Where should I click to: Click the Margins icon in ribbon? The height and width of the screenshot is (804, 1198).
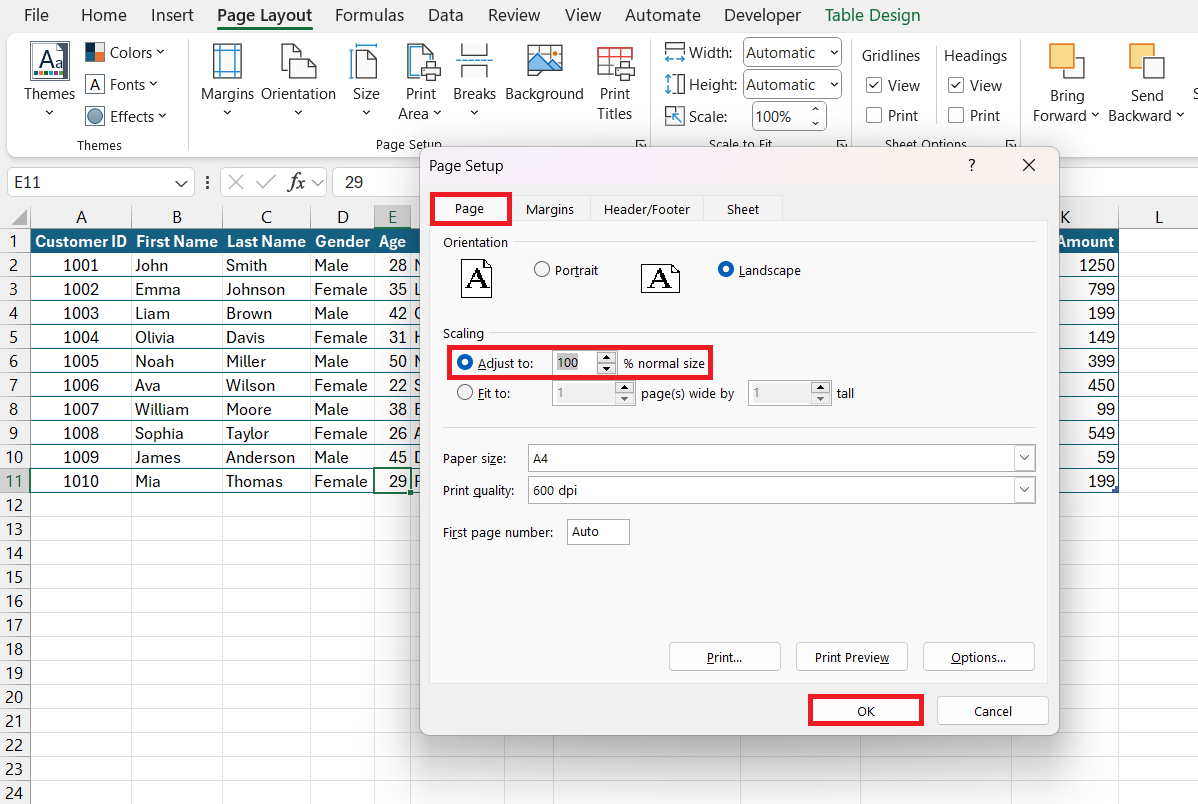227,62
